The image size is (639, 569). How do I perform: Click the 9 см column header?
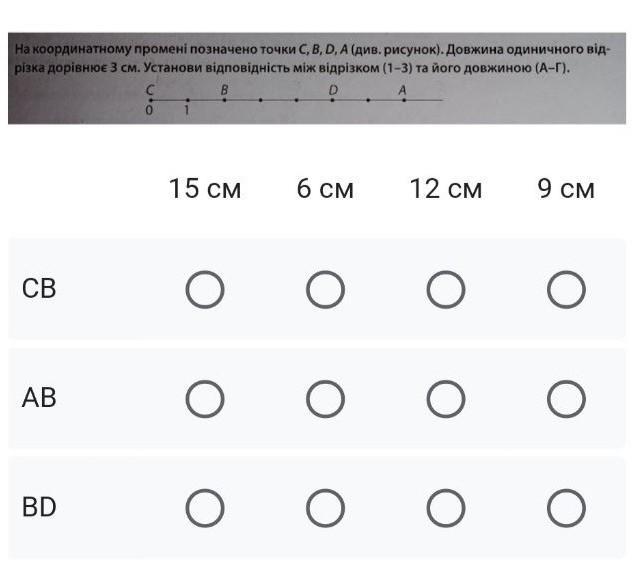566,189
